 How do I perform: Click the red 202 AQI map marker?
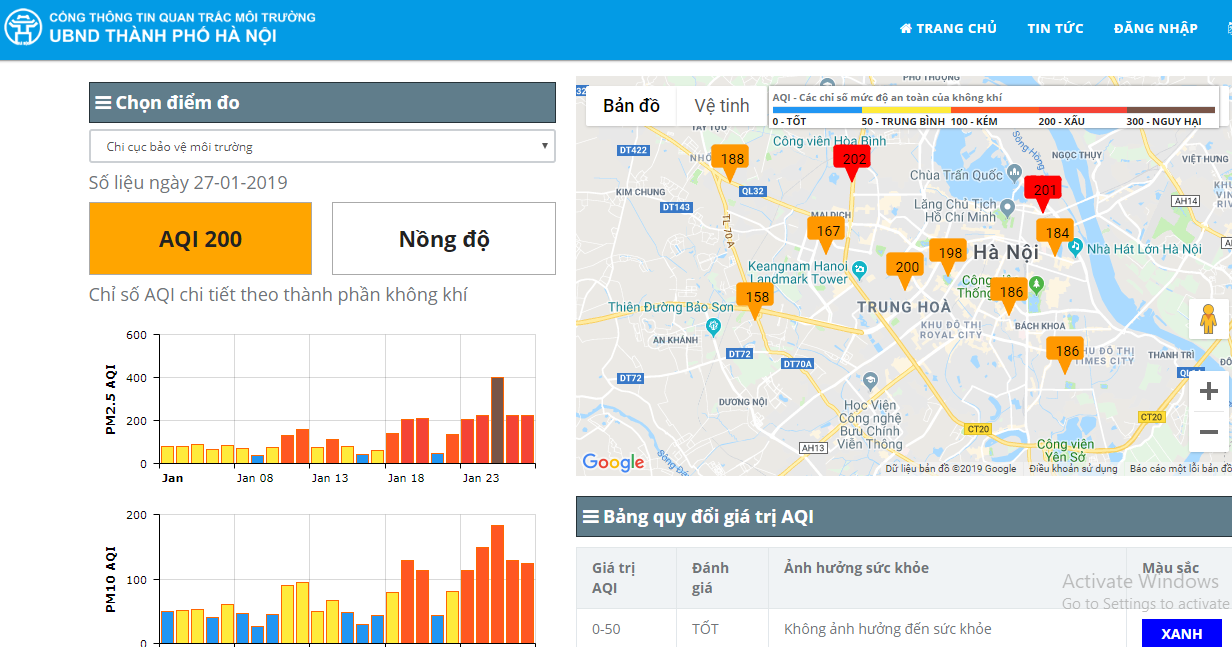point(853,159)
